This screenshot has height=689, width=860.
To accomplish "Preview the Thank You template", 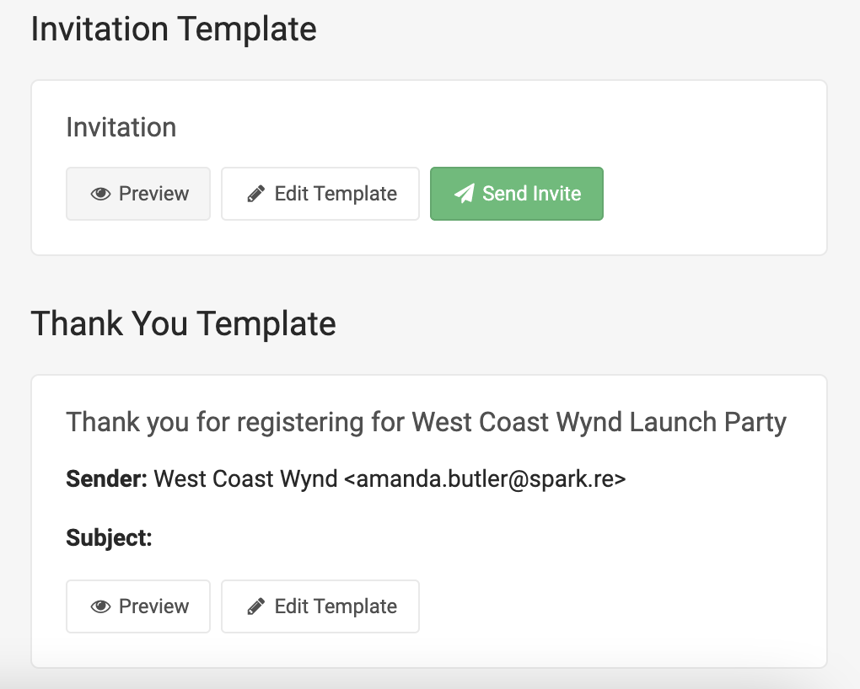I will (x=138, y=606).
